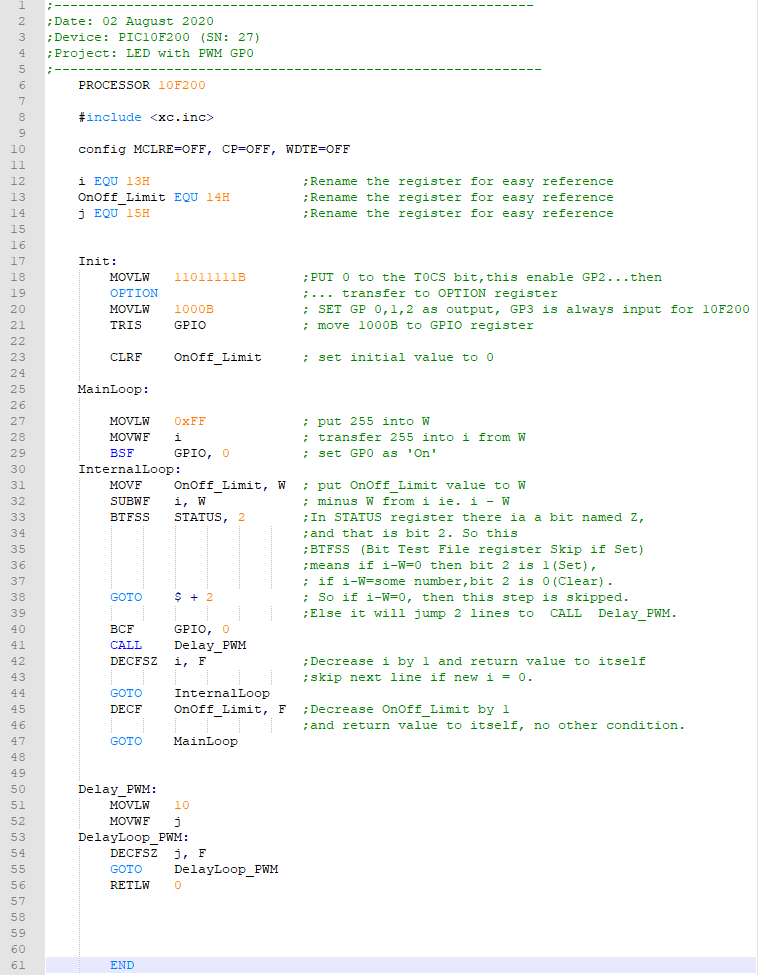Place cursor on the TRIS instruction
The height and width of the screenshot is (975, 759).
point(126,325)
